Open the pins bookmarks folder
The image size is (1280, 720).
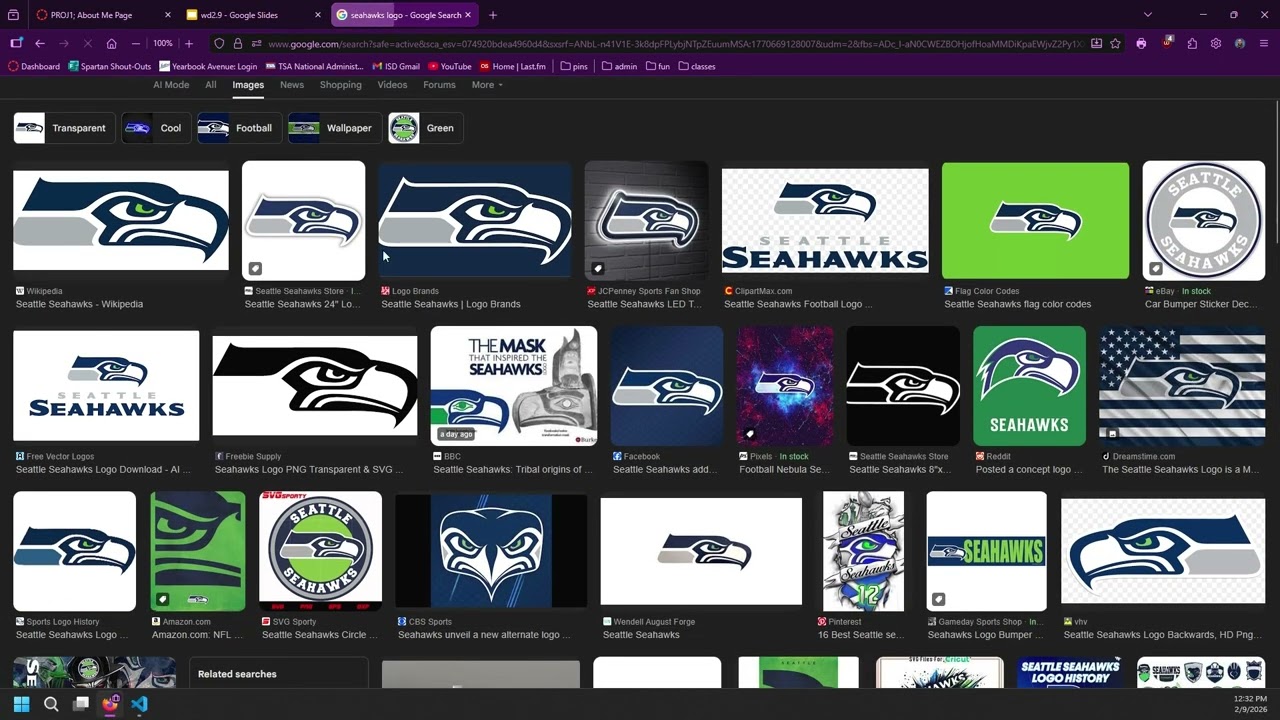click(x=574, y=66)
